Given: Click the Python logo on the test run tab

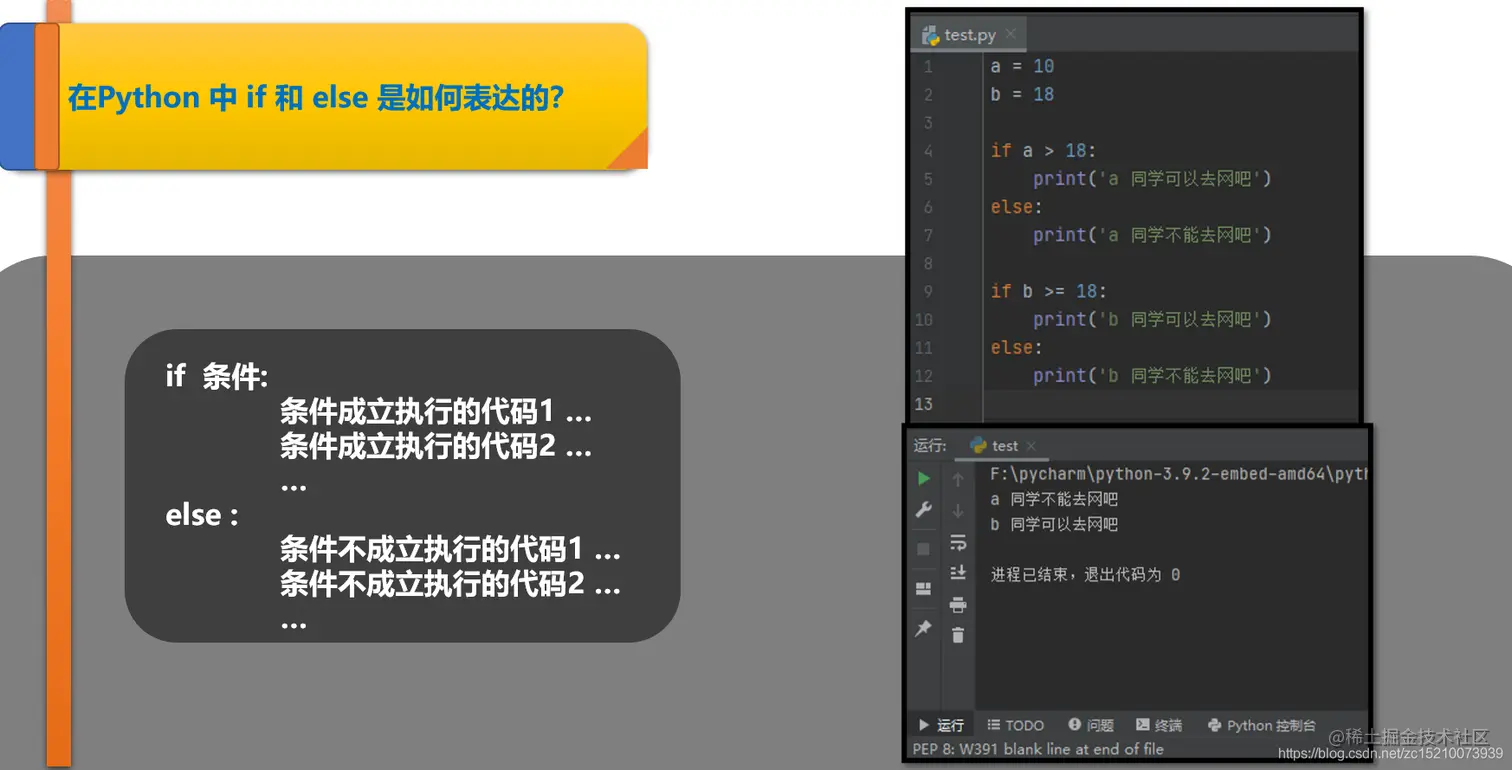Looking at the screenshot, I should 978,445.
